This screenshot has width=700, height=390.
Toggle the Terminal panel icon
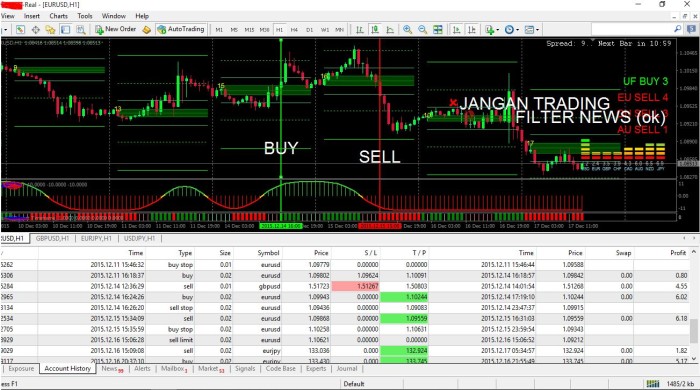pyautogui.click(x=66, y=29)
